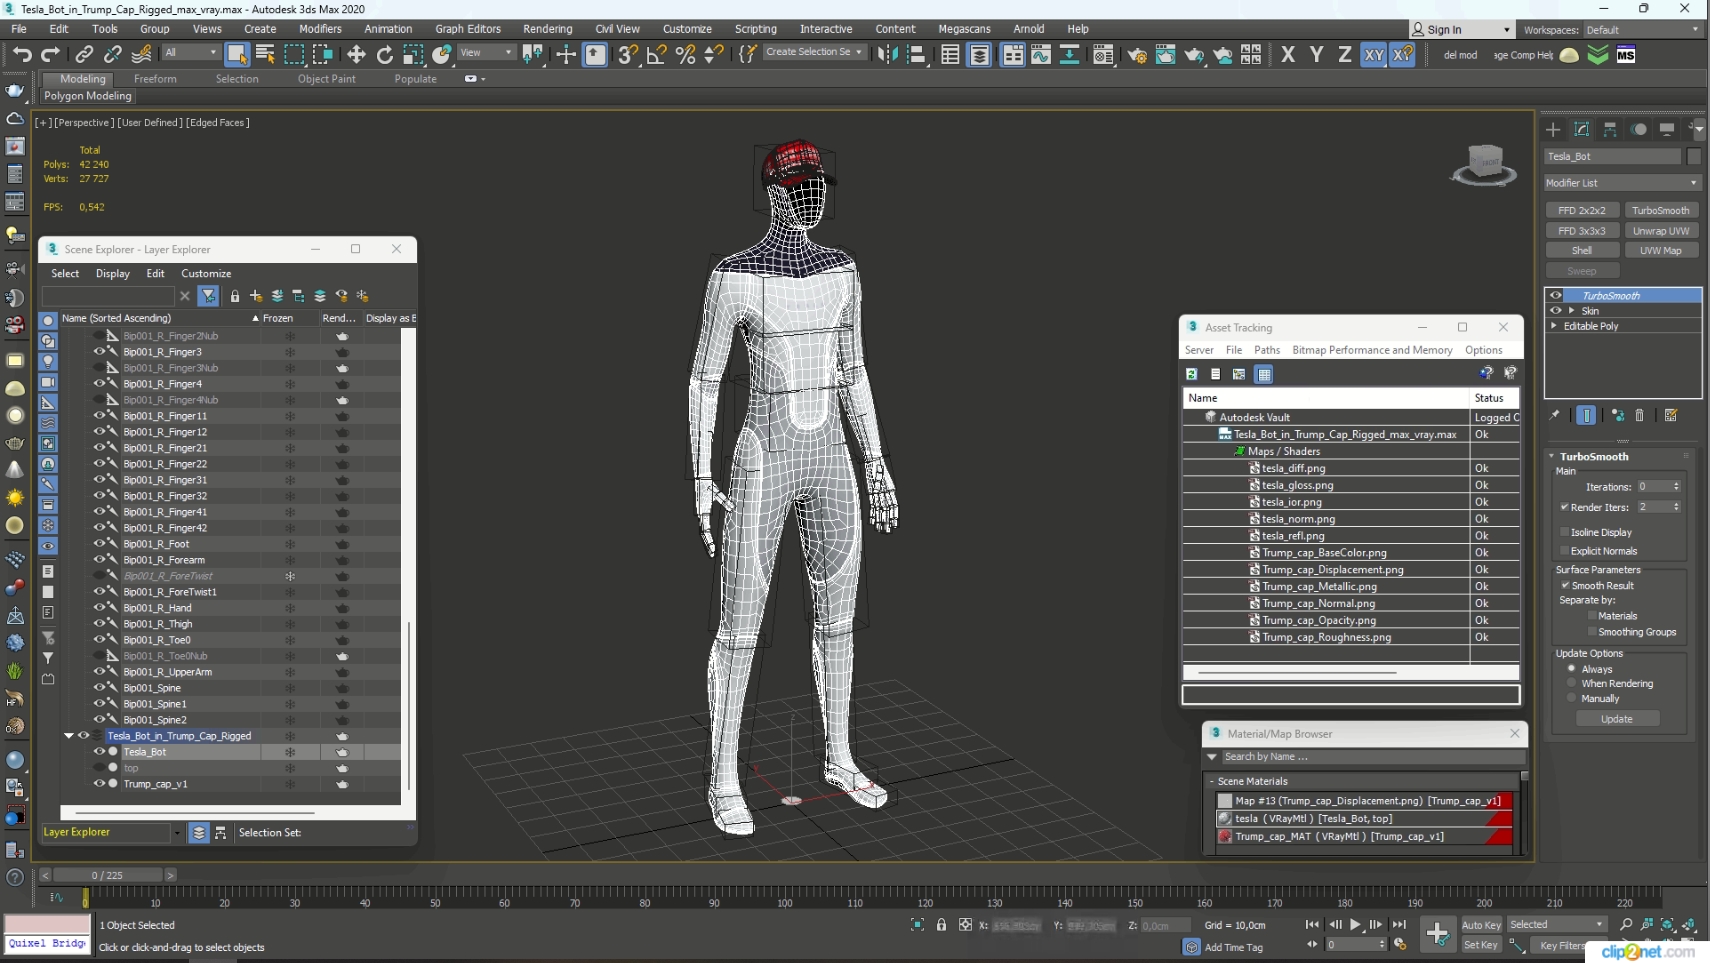Click the TurboSmooth modifier button
Image resolution: width=1710 pixels, height=963 pixels.
coord(1661,211)
